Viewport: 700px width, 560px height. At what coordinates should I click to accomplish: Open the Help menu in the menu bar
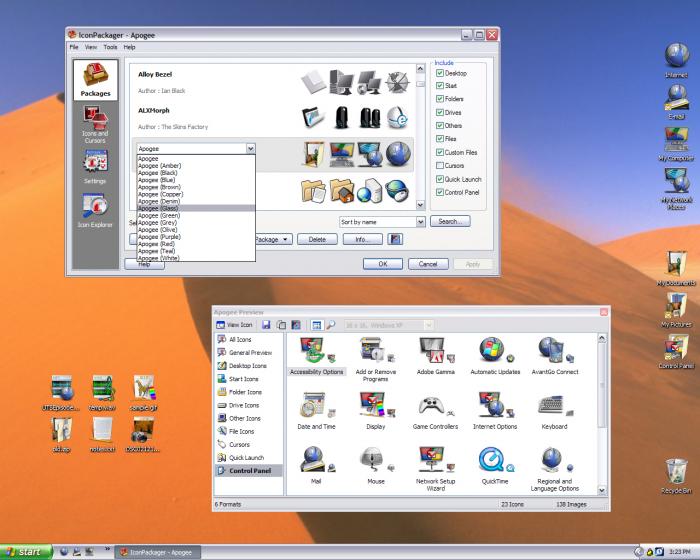pyautogui.click(x=129, y=47)
